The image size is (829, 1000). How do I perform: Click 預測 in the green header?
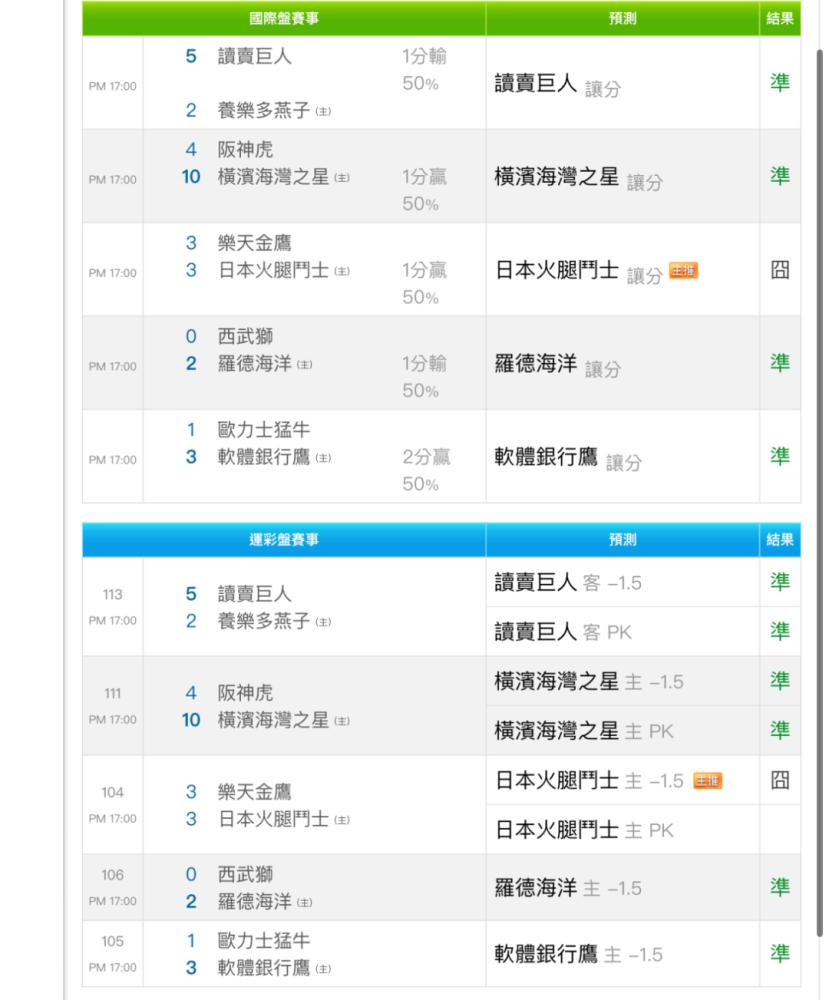pos(622,18)
